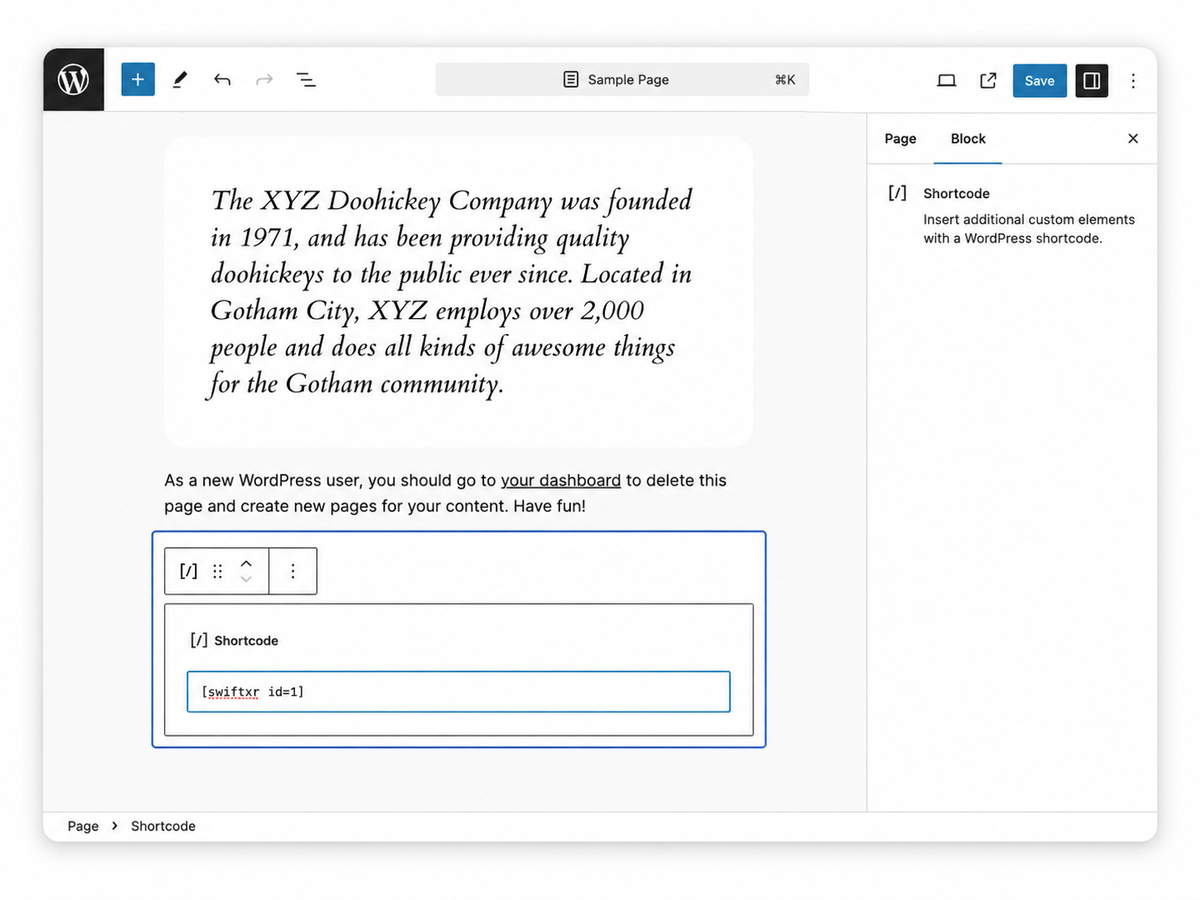Open the laptop preview view options
Image resolution: width=1200 pixels, height=900 pixels.
pyautogui.click(x=946, y=80)
